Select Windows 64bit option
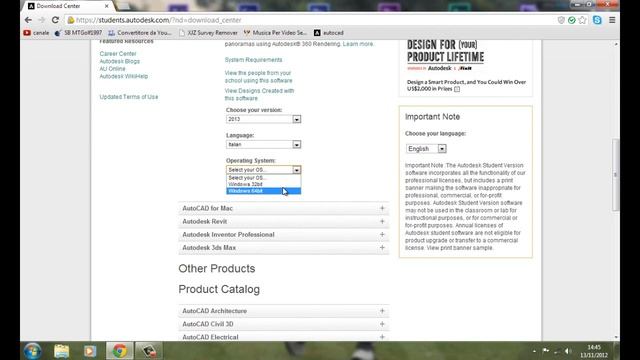 point(264,191)
